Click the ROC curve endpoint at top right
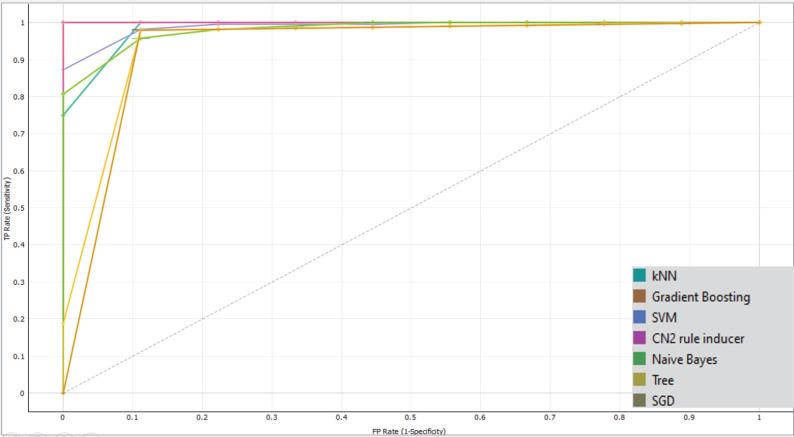This screenshot has width=794, height=437. (759, 22)
